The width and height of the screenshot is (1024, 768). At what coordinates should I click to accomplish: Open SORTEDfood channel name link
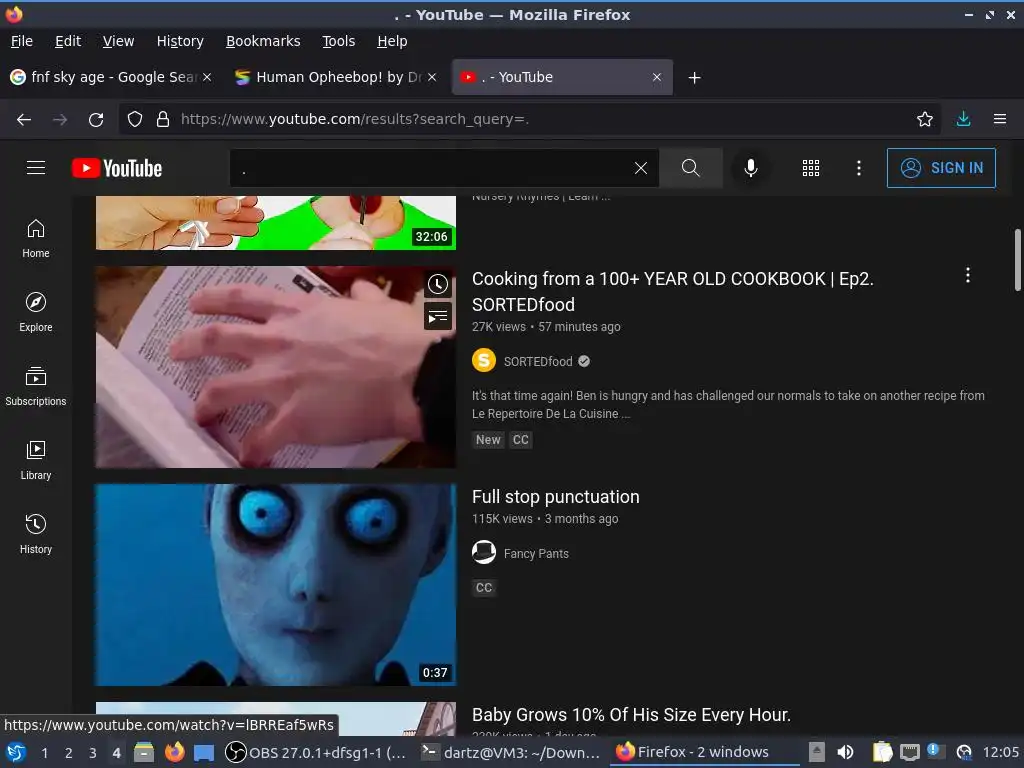[538, 361]
